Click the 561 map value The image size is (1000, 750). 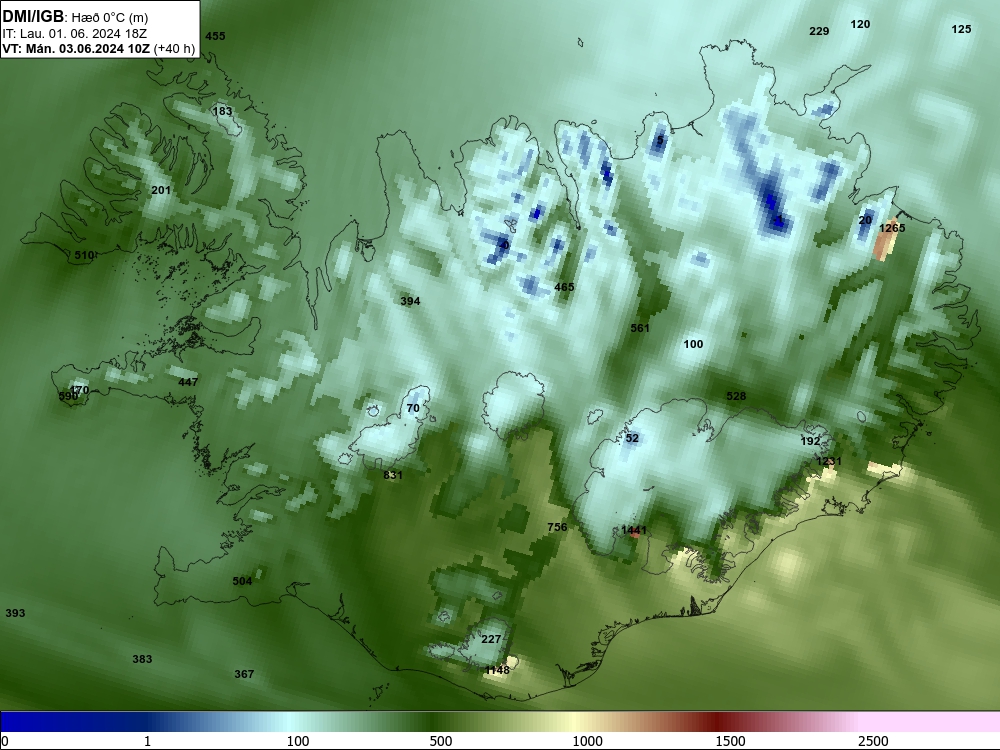(640, 328)
